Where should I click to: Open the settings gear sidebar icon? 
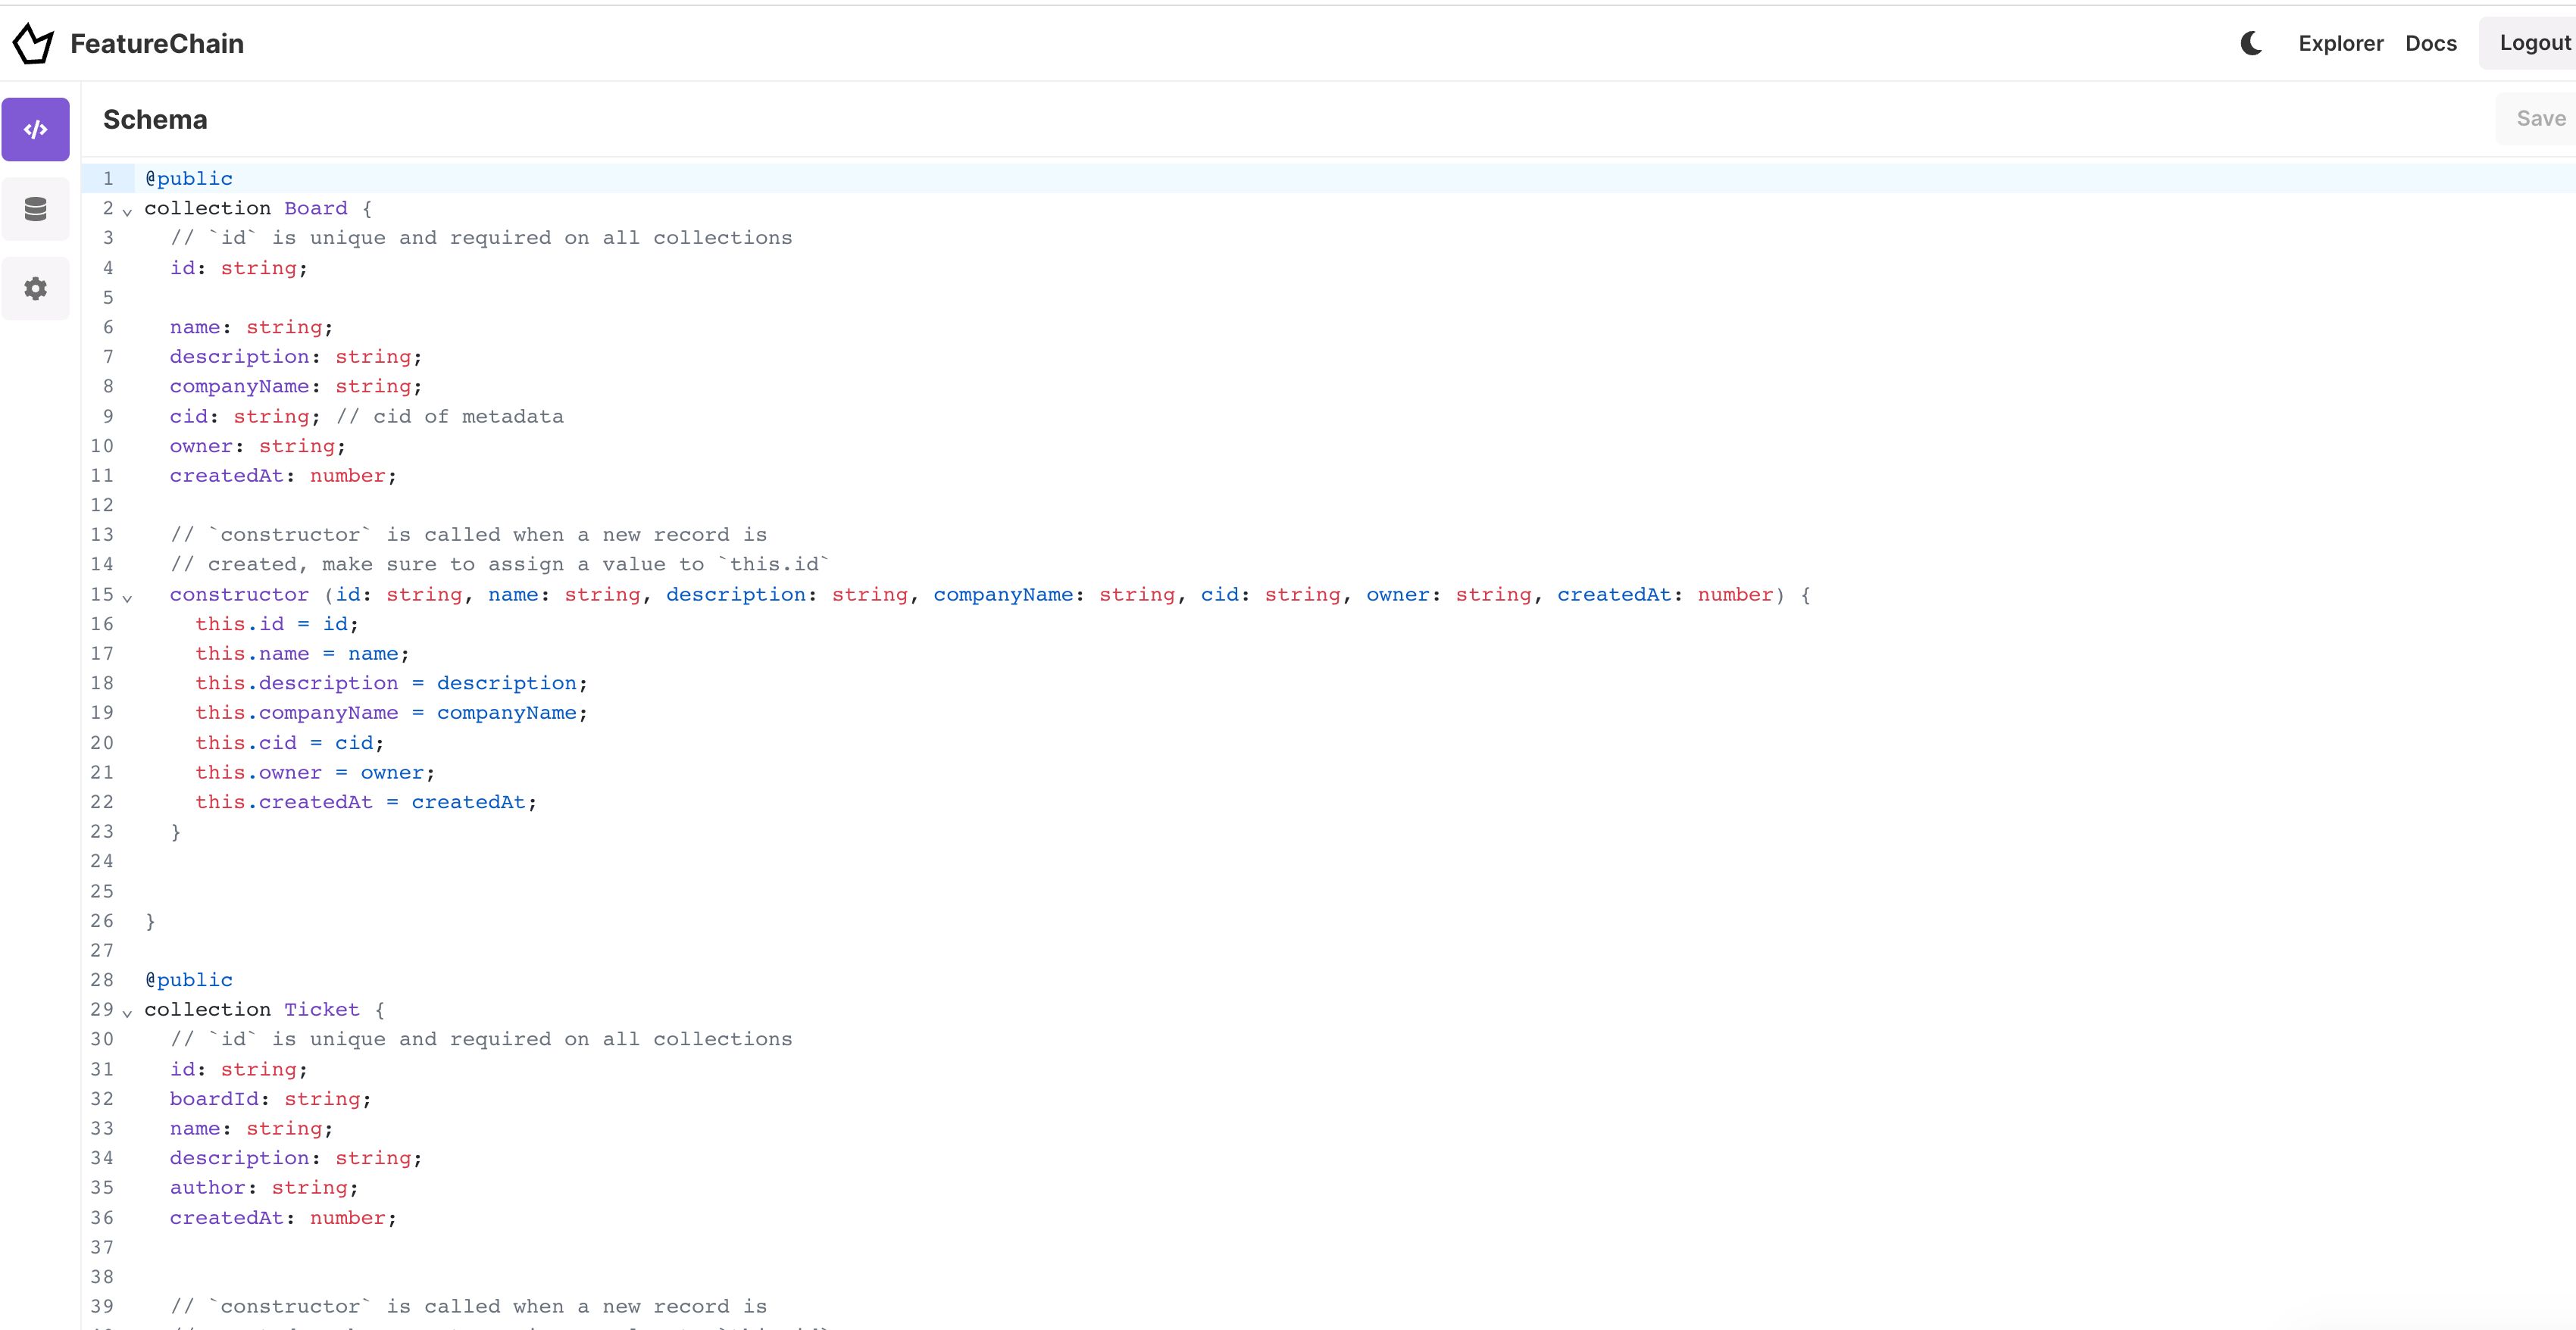coord(36,289)
